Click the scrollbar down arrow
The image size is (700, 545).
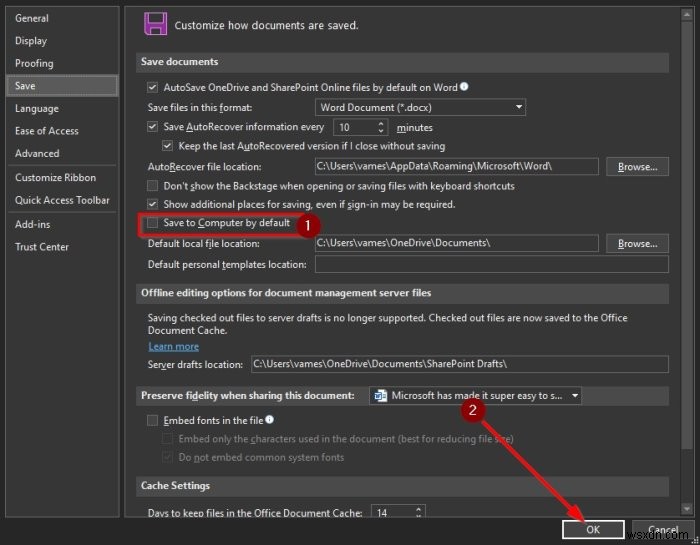coord(687,508)
